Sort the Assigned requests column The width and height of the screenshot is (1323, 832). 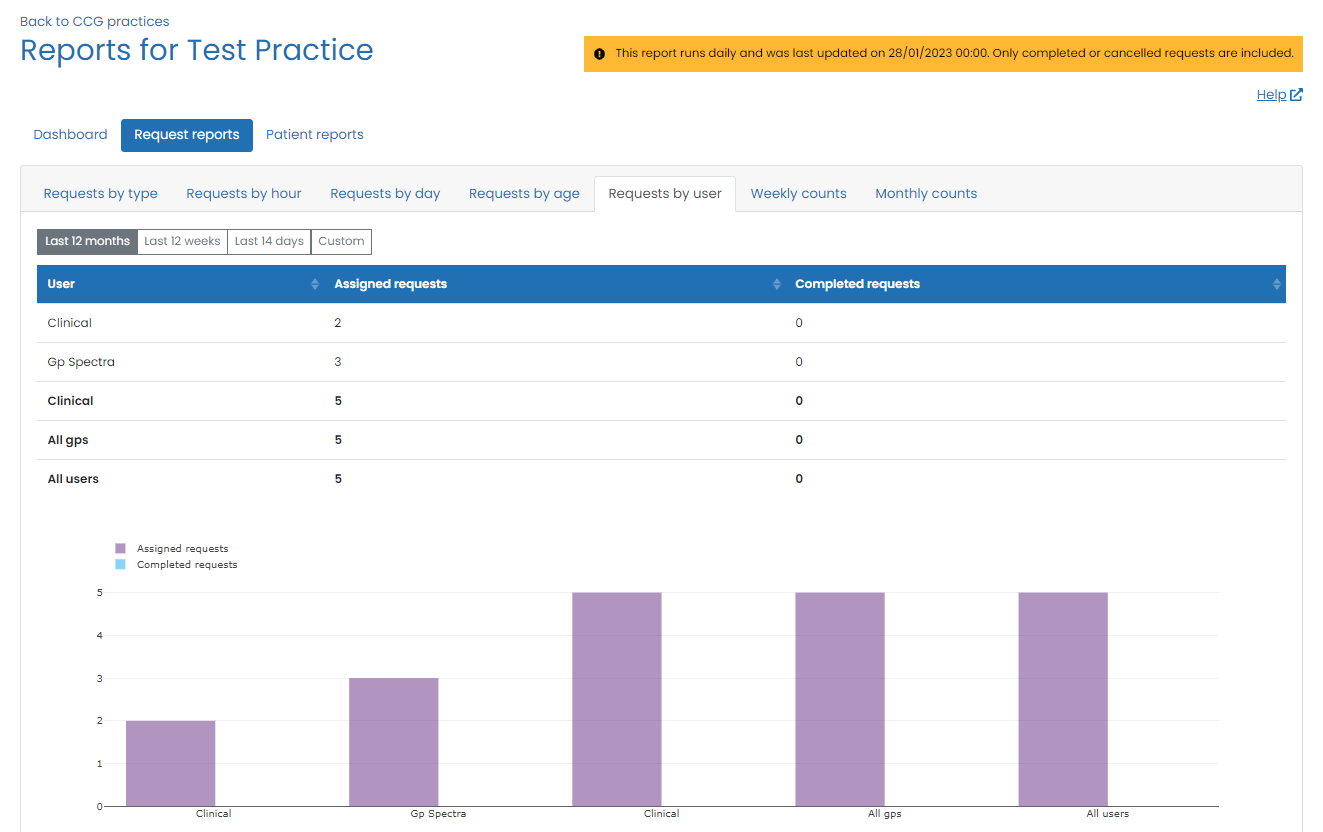point(776,284)
